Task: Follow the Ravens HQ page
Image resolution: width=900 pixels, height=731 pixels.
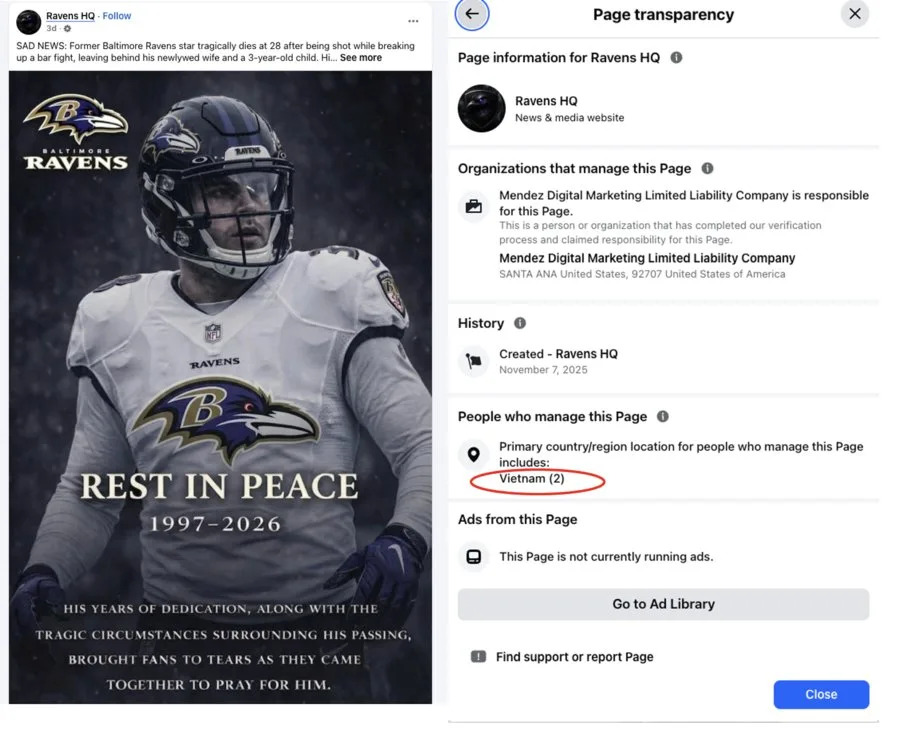Action: [117, 16]
